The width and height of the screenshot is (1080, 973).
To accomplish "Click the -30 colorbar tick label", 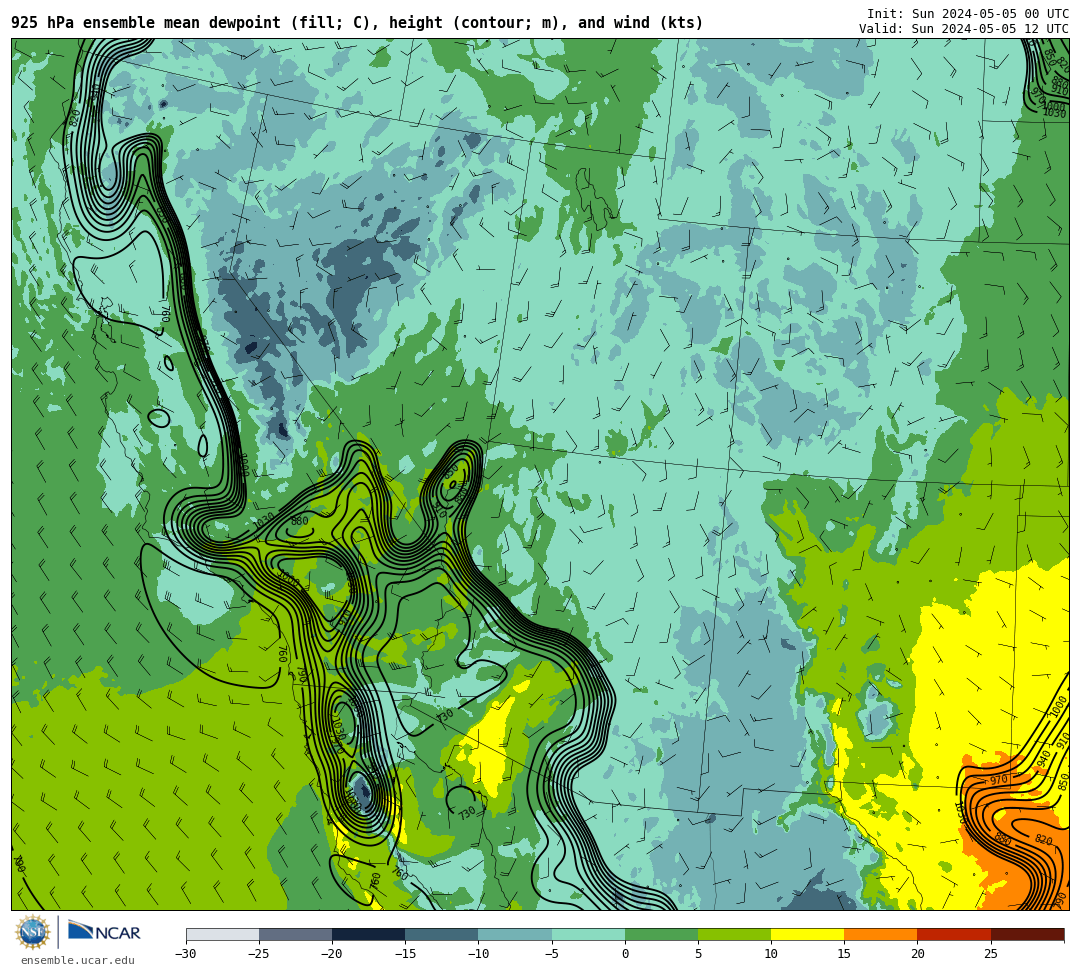I will (x=186, y=954).
